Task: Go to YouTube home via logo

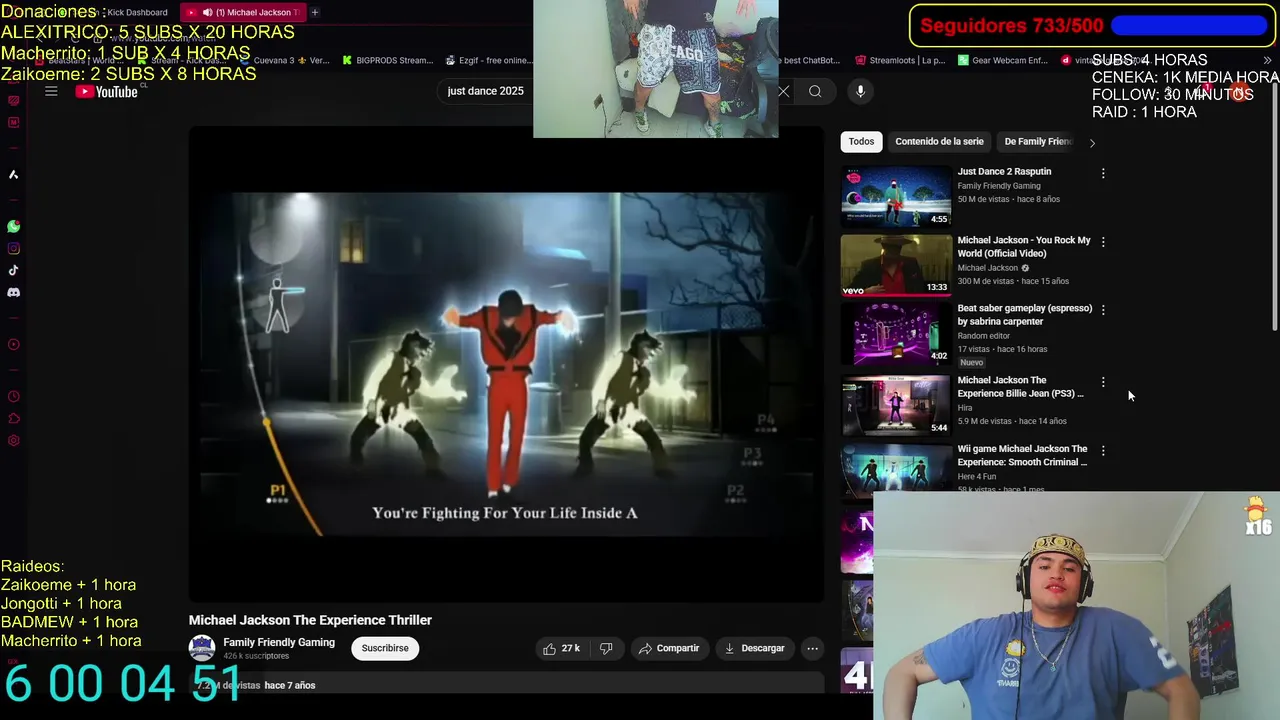Action: point(107,92)
